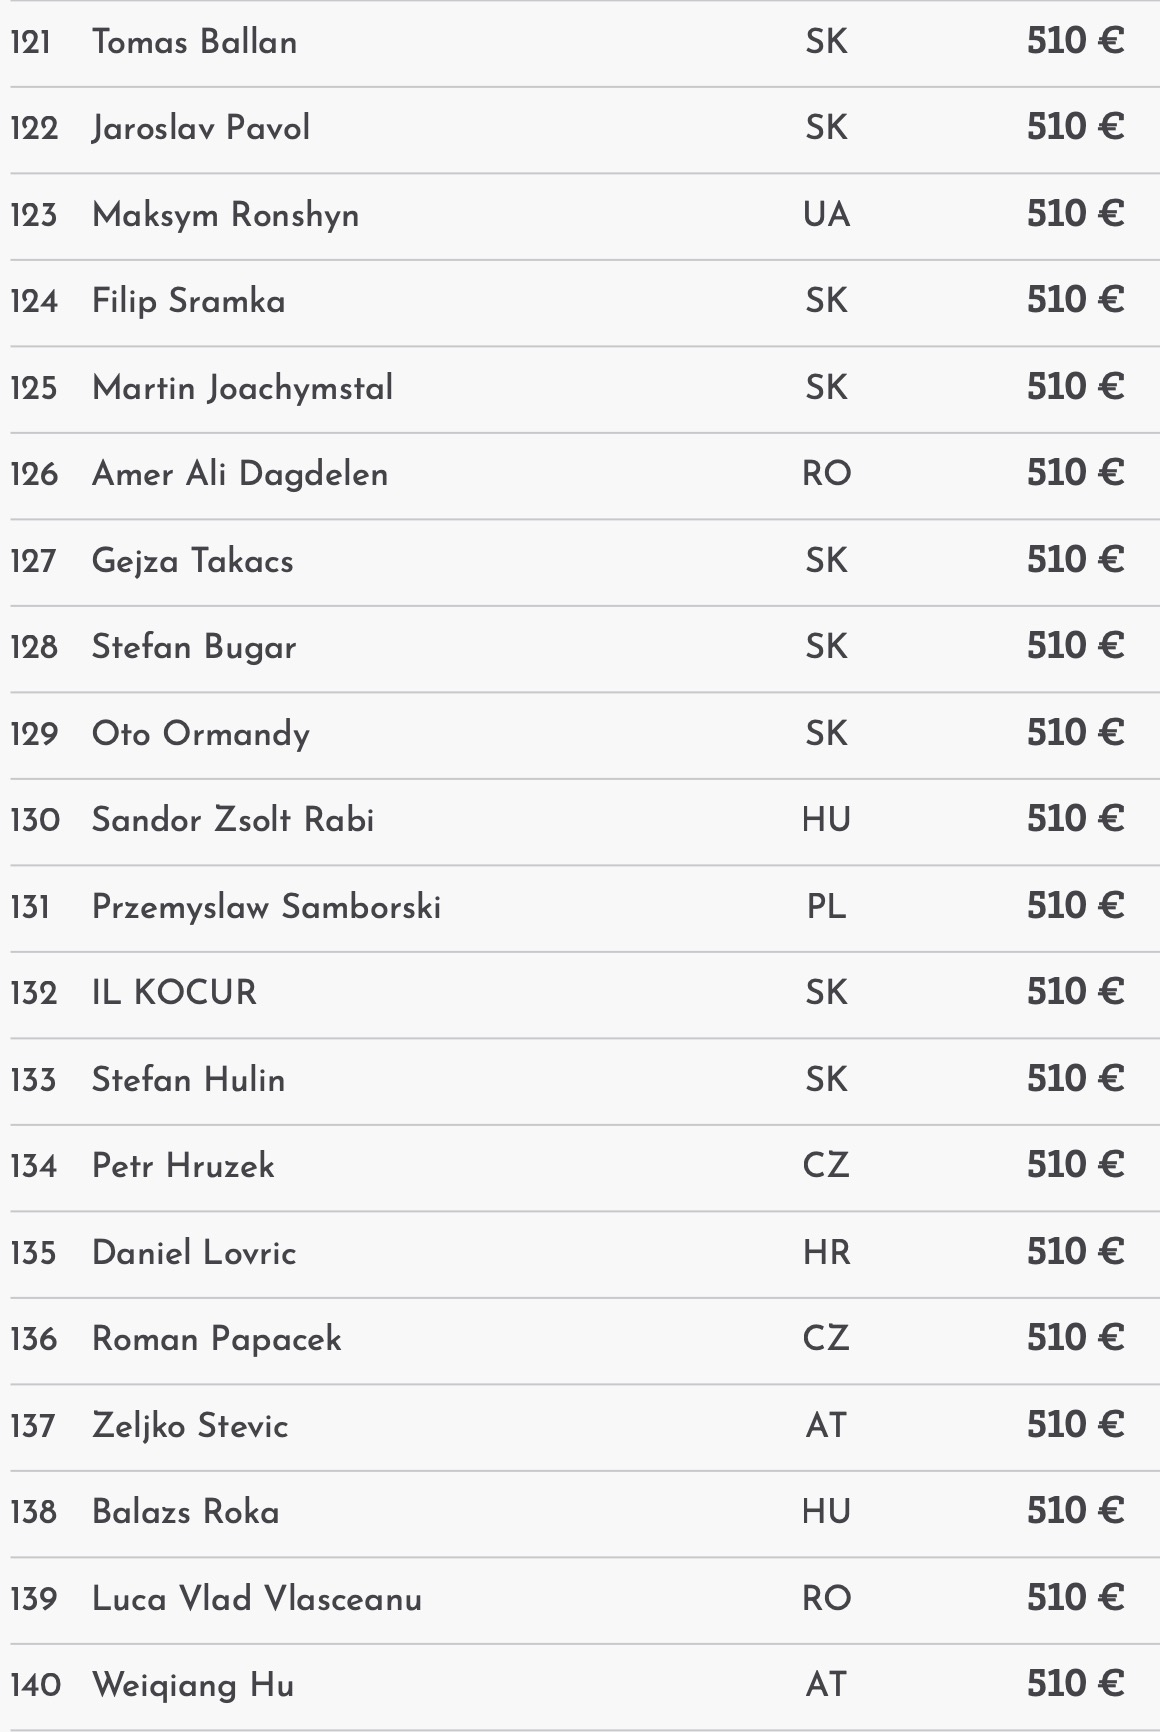The width and height of the screenshot is (1160, 1732).
Task: Click the UA country code
Action: point(826,215)
